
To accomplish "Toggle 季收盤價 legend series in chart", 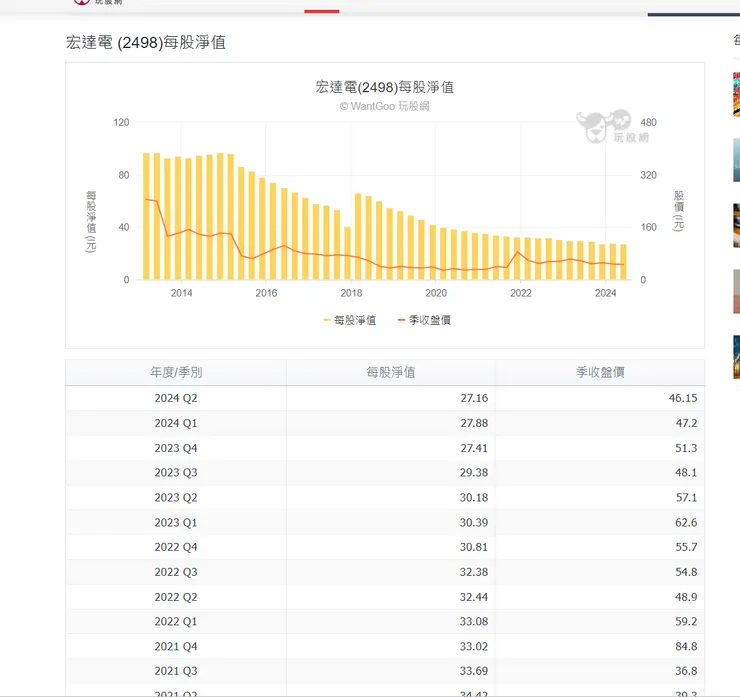I will click(424, 320).
